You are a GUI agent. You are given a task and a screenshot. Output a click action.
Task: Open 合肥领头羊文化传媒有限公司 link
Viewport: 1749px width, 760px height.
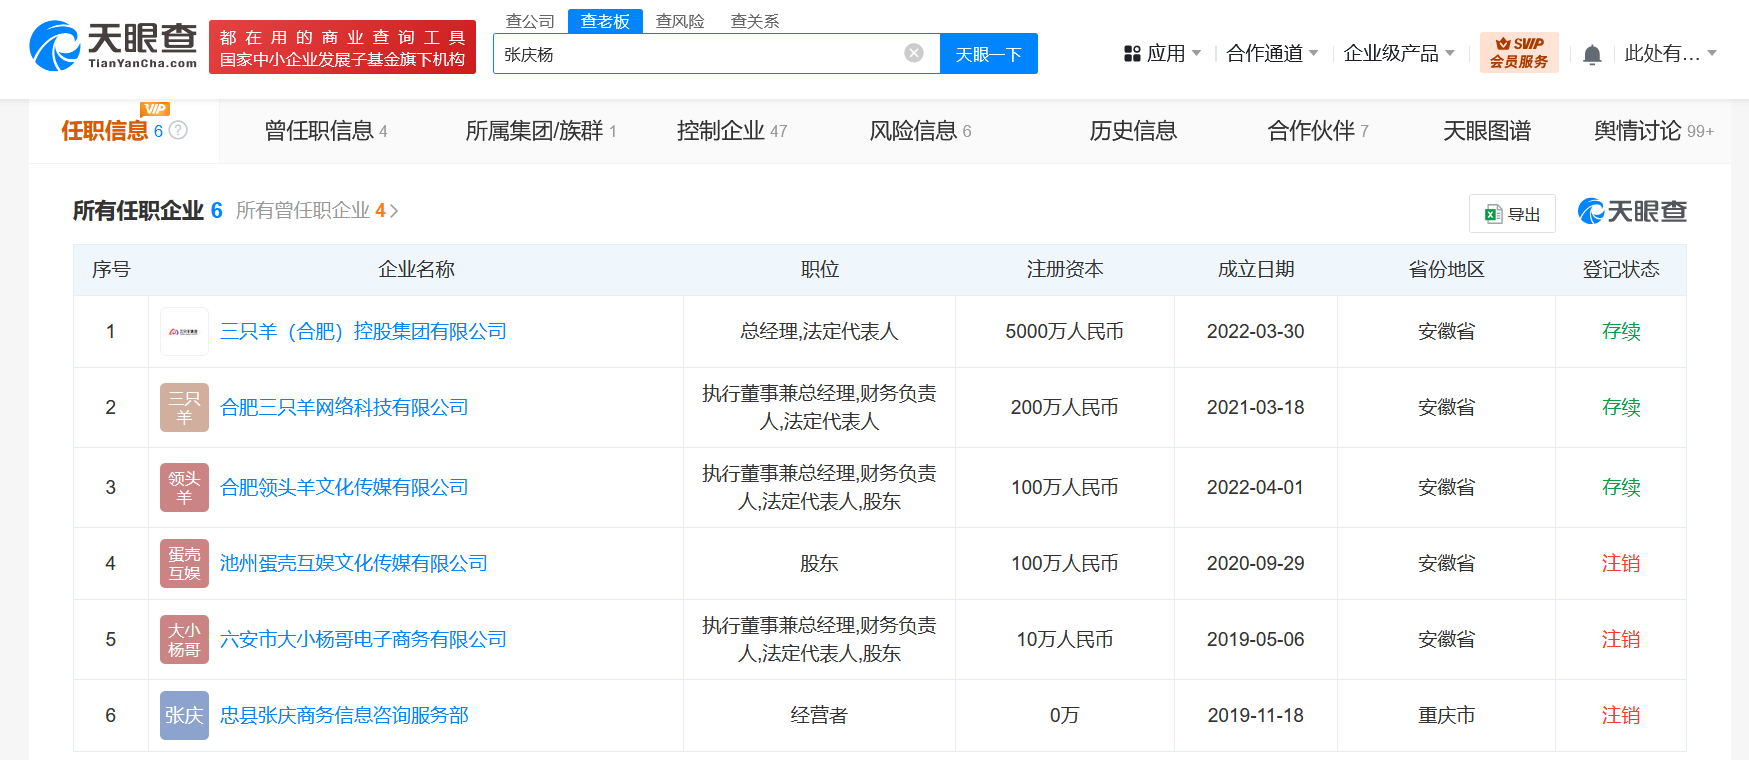click(344, 487)
